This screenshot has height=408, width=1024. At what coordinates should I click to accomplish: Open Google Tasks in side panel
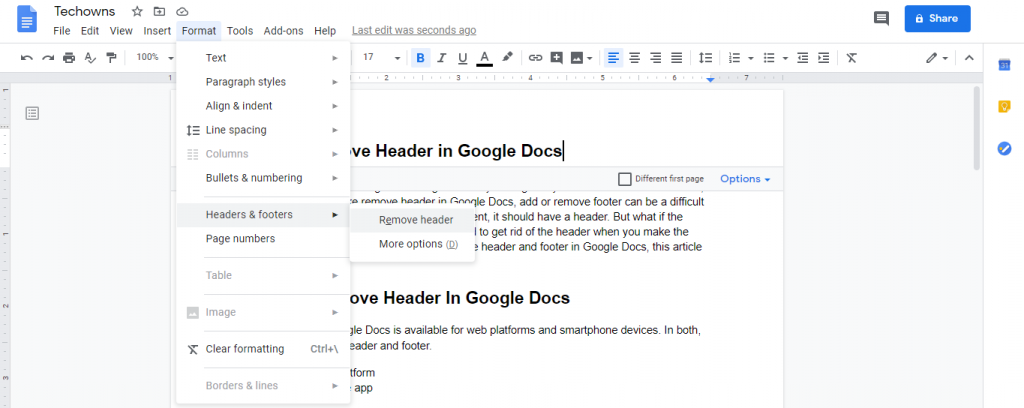tap(1004, 148)
